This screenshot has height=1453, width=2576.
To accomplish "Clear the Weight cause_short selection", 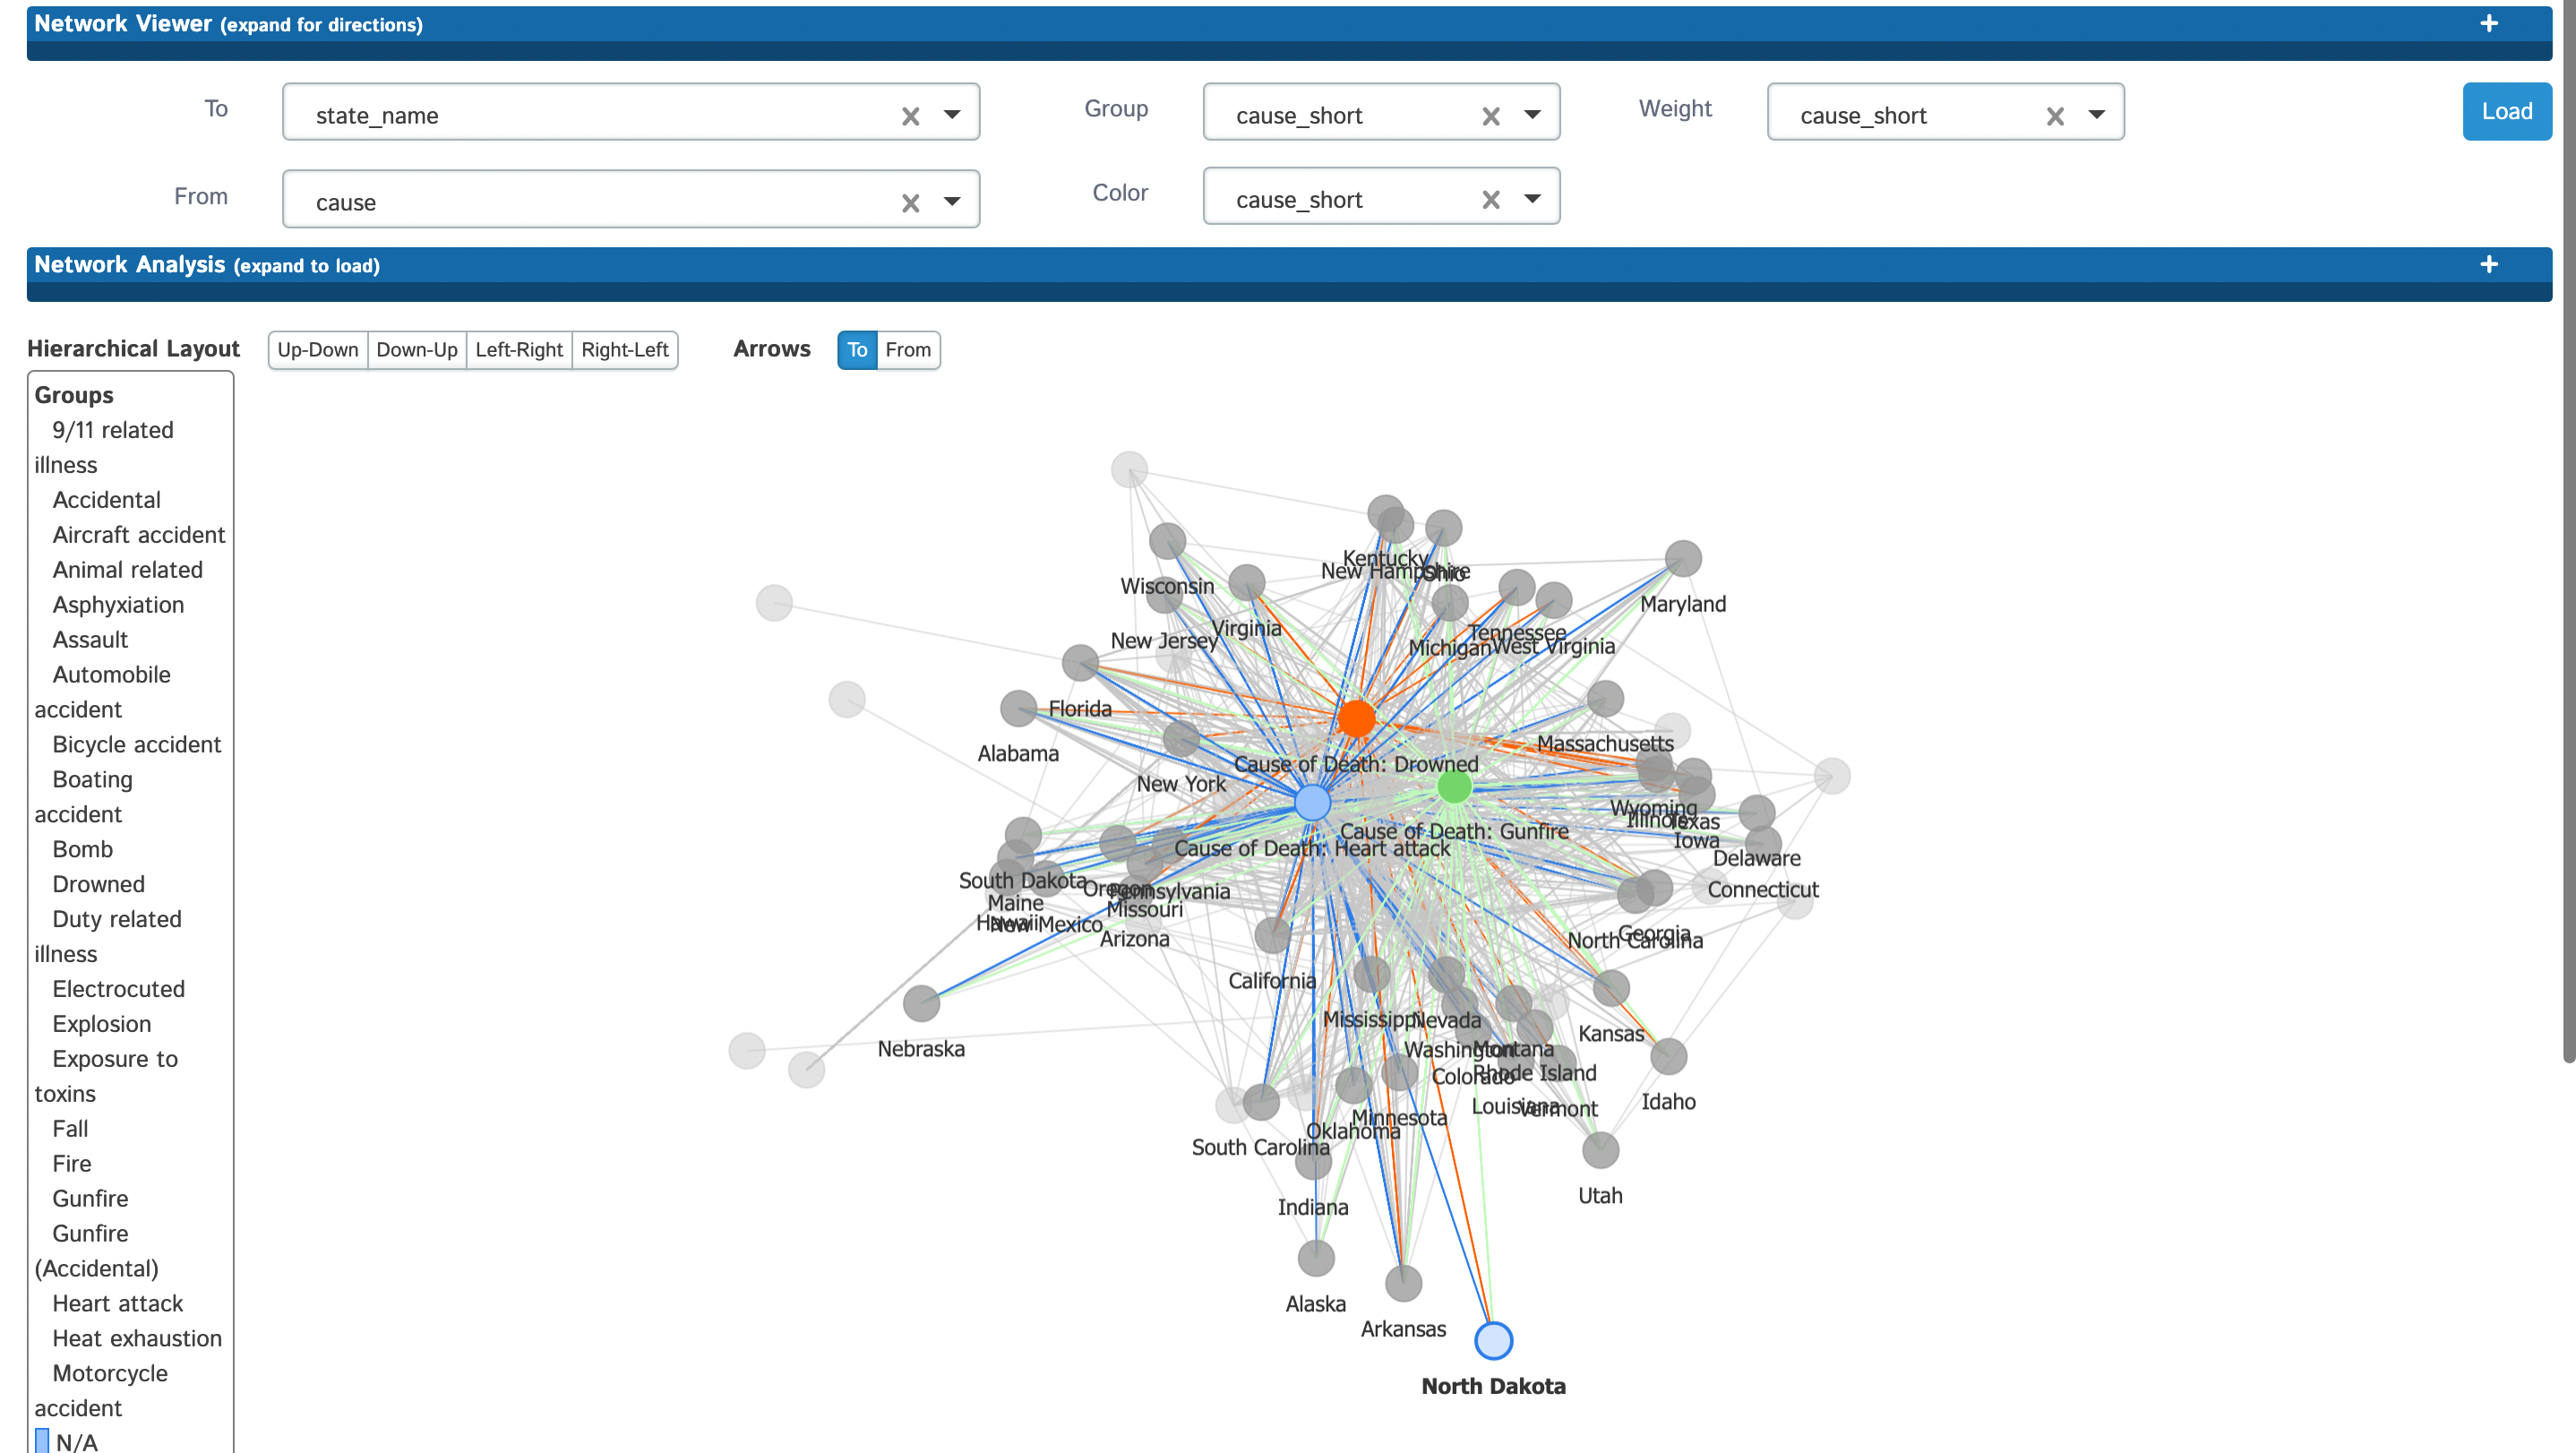I will [2054, 116].
